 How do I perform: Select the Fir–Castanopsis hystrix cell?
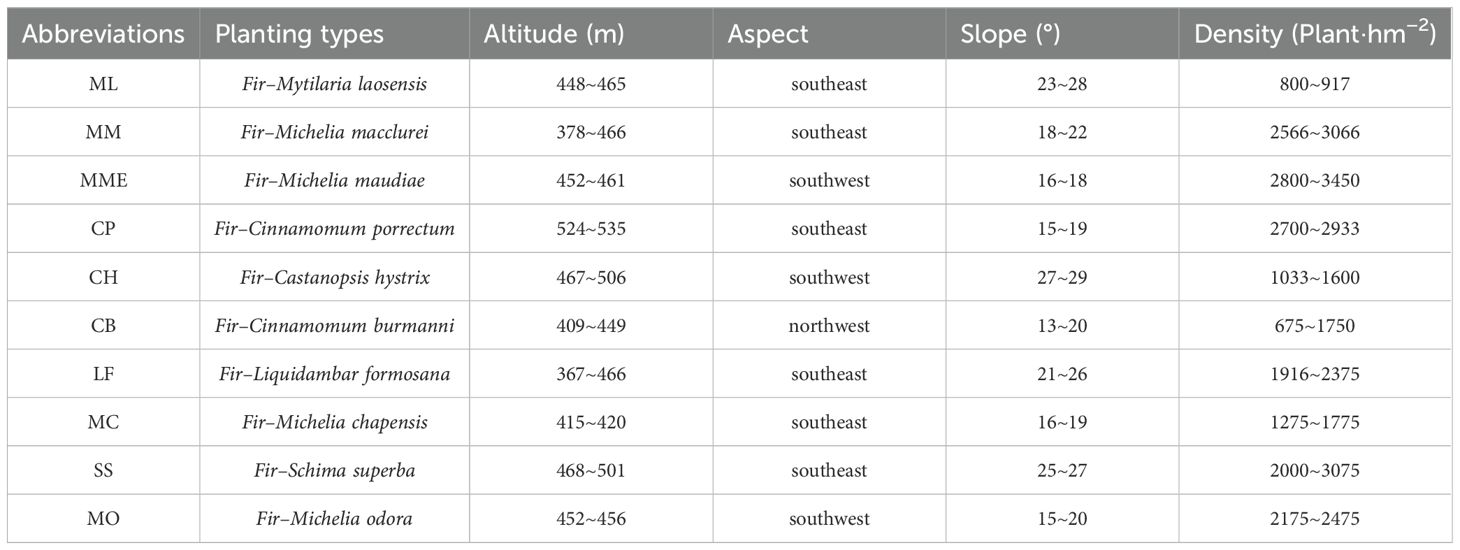[x=334, y=278]
